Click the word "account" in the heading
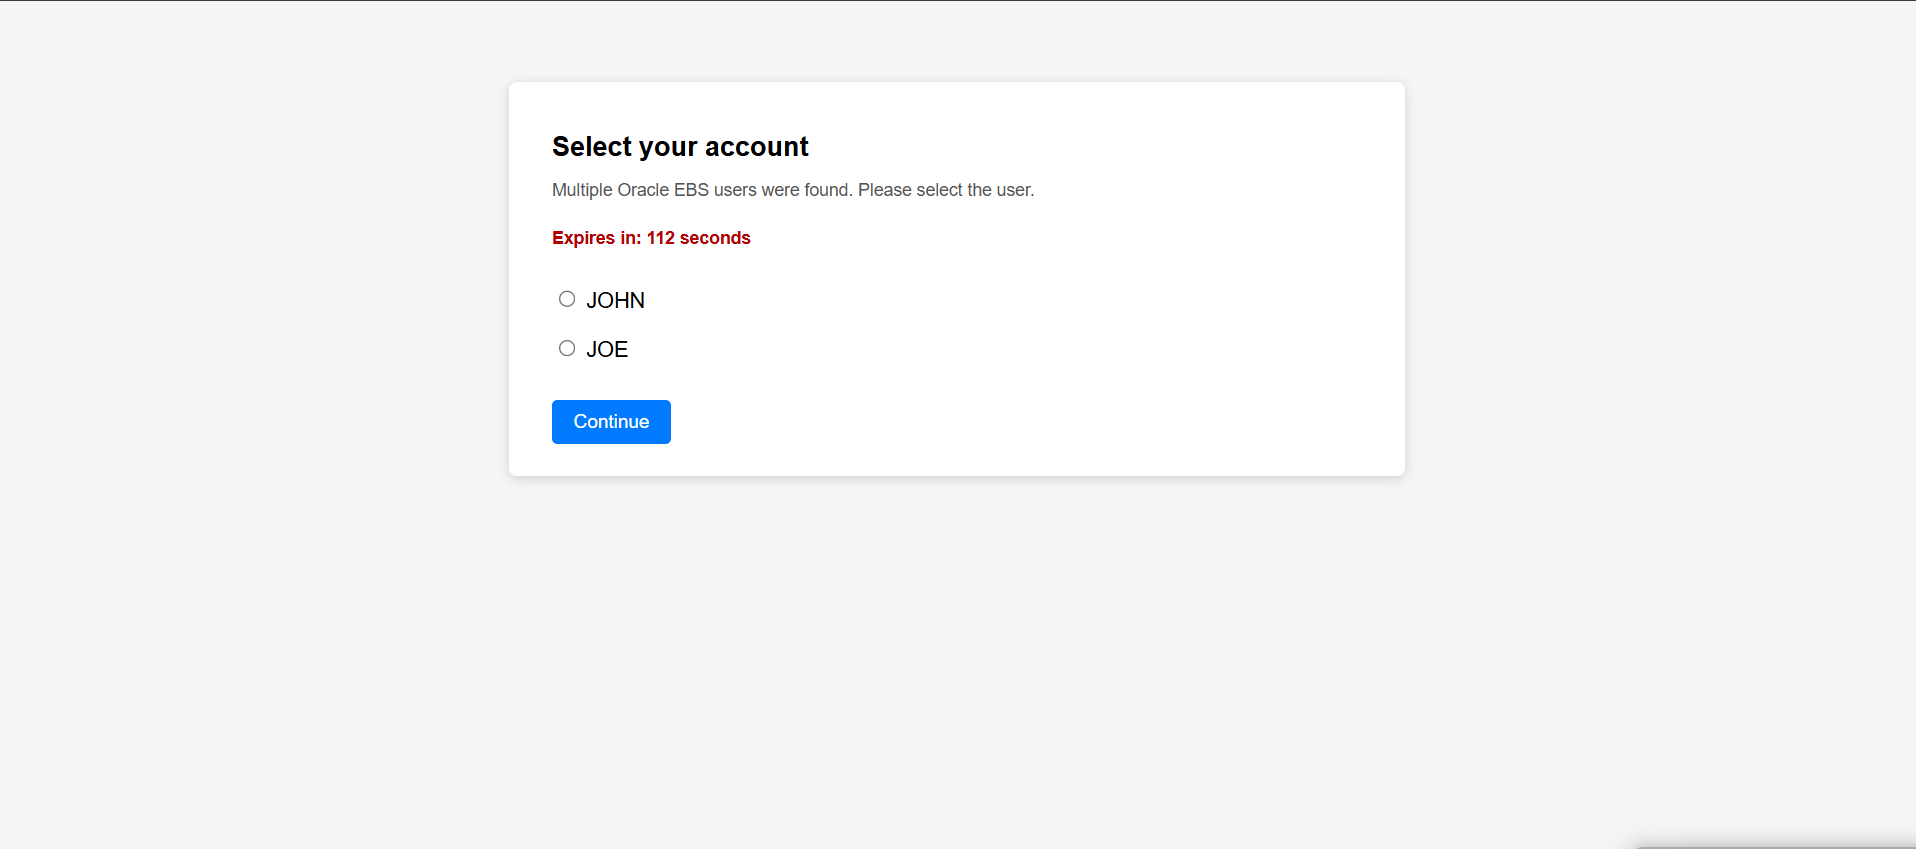The width and height of the screenshot is (1916, 849). (x=756, y=147)
